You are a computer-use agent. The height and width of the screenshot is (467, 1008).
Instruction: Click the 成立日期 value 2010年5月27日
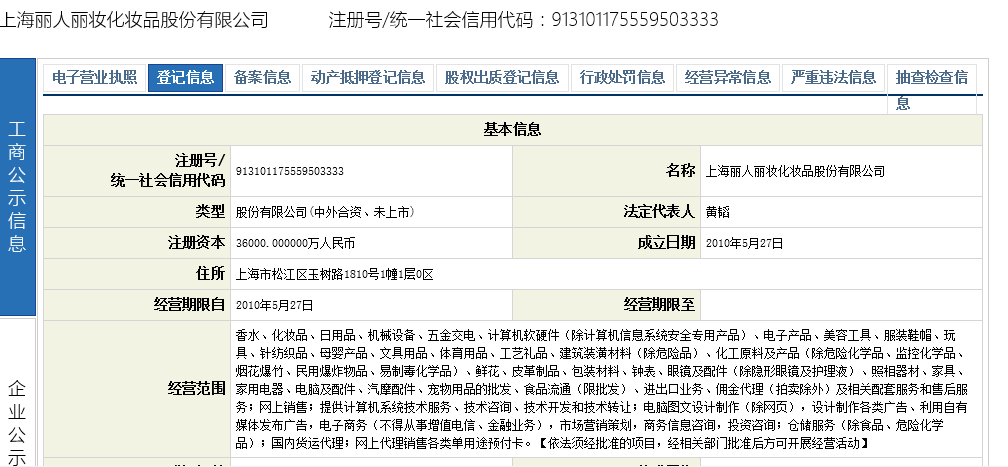pos(744,243)
